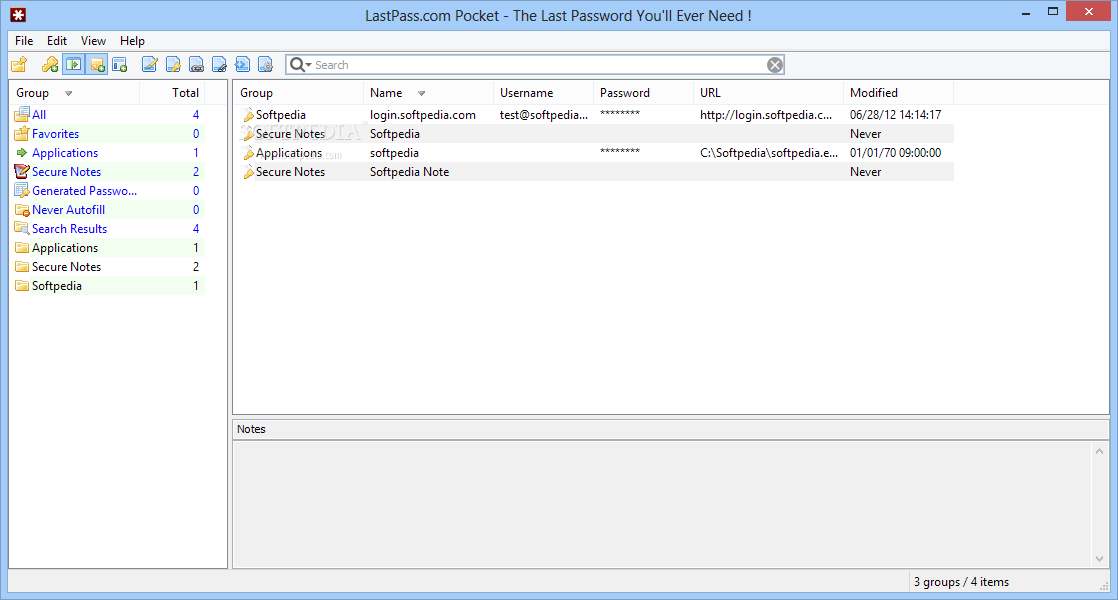The height and width of the screenshot is (600, 1118).
Task: Select the Softpedia folder group
Action: (57, 286)
